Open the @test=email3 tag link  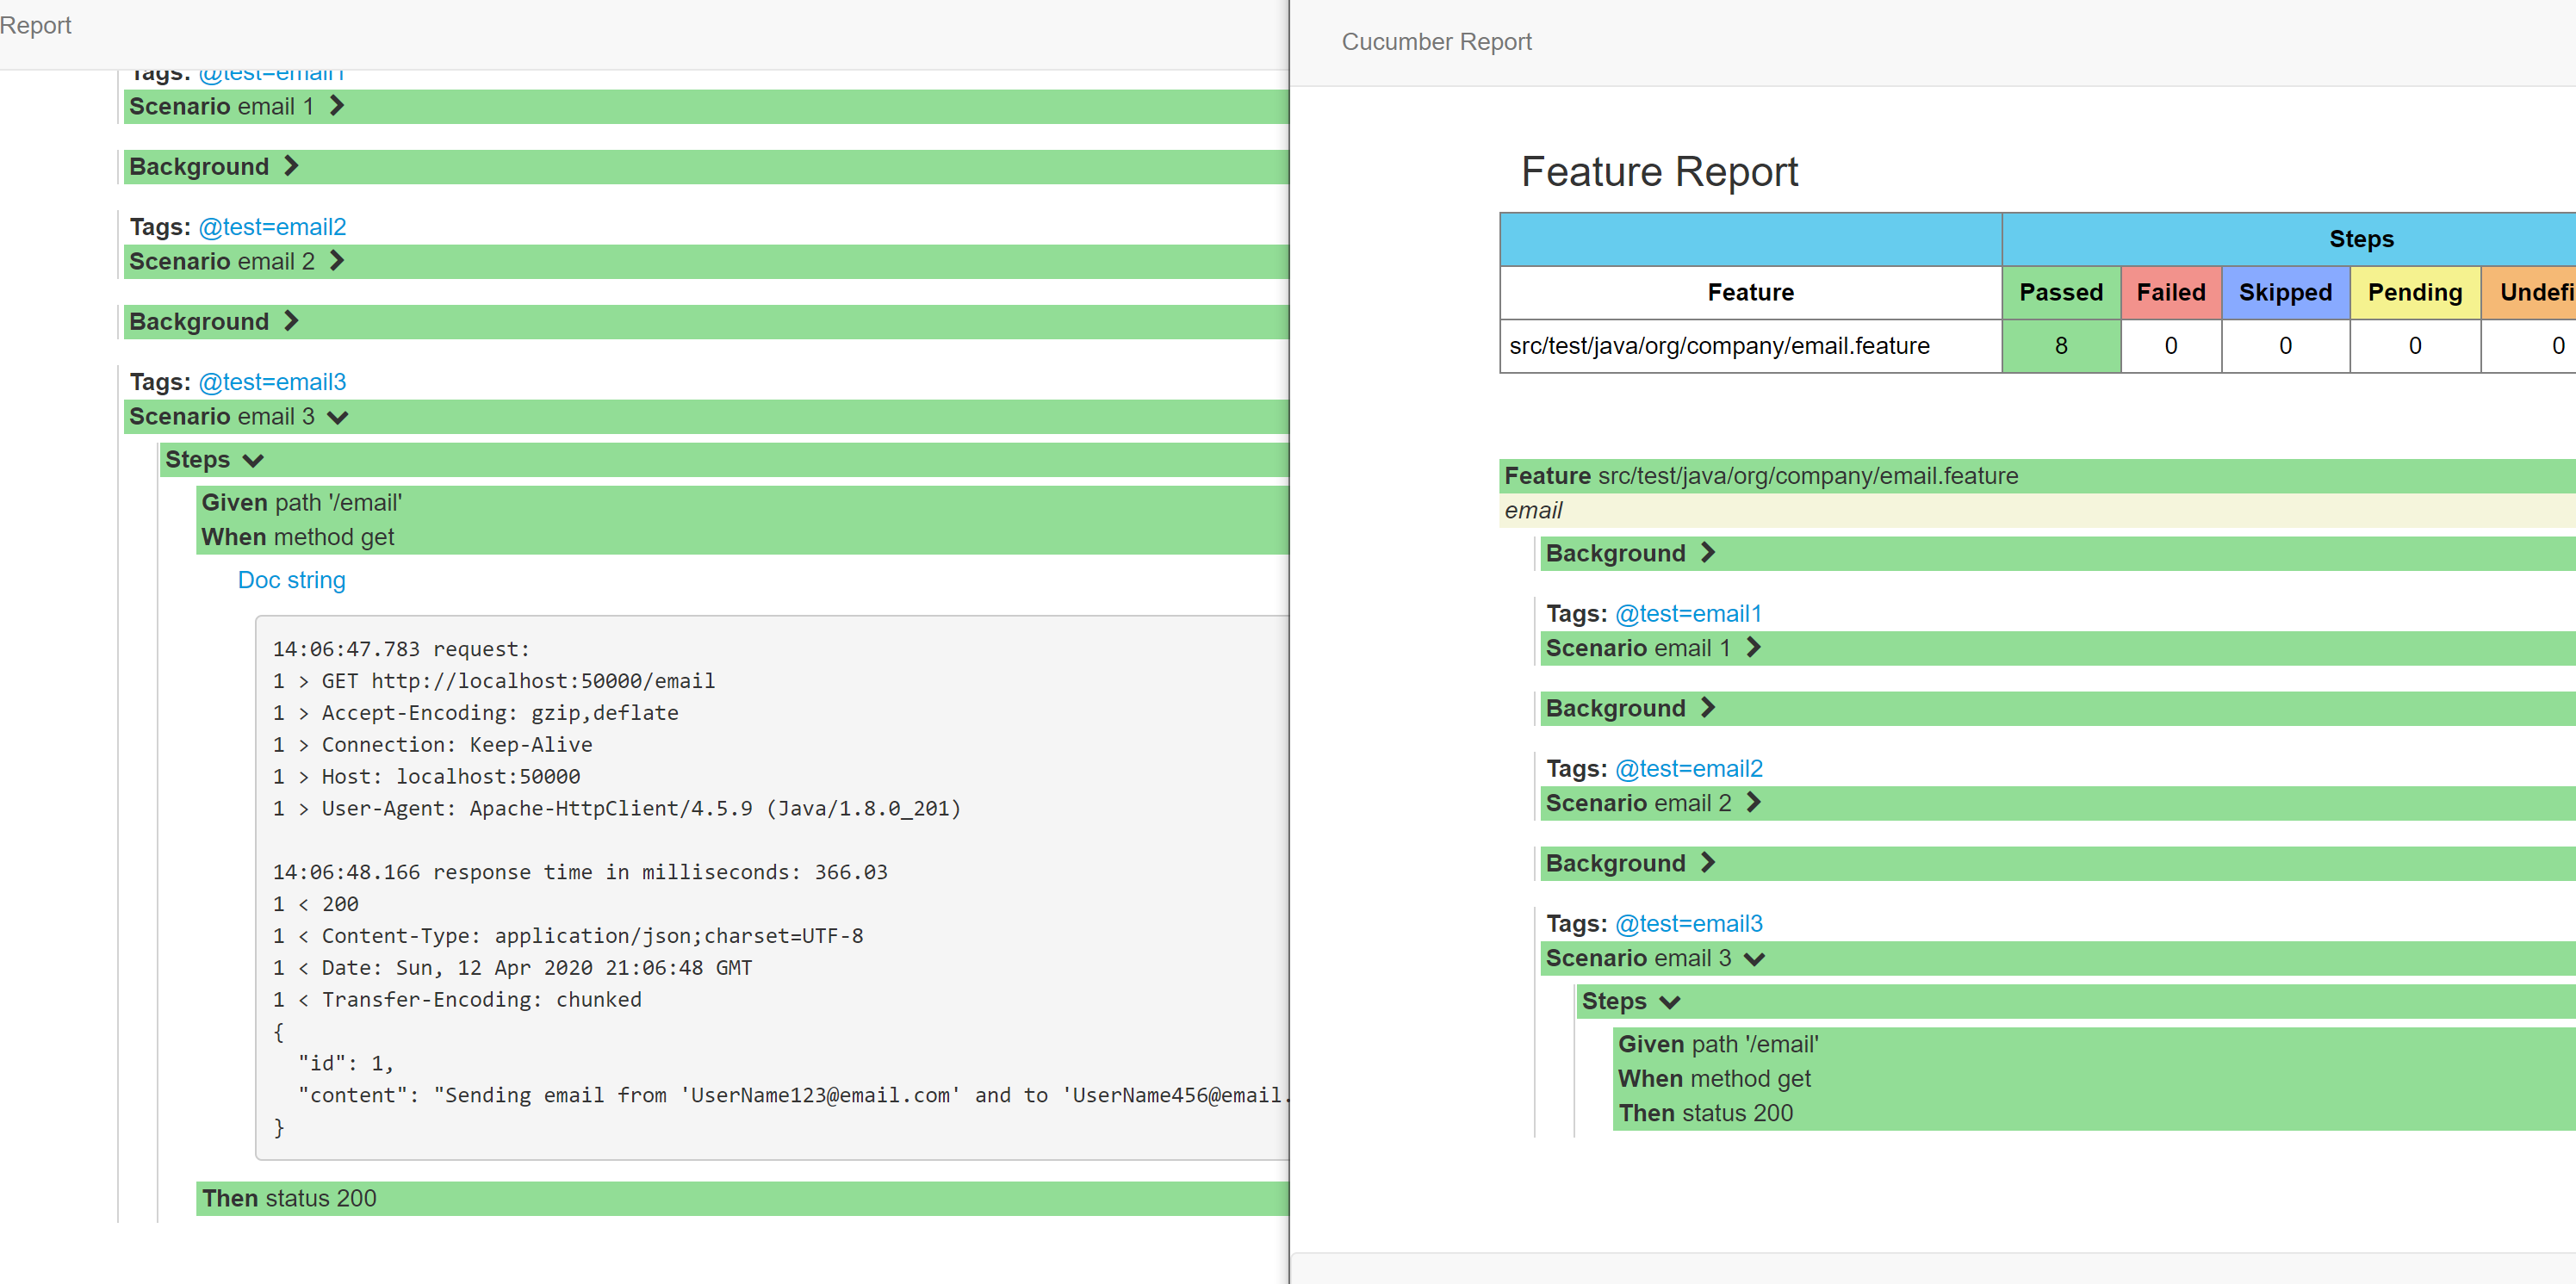[272, 381]
